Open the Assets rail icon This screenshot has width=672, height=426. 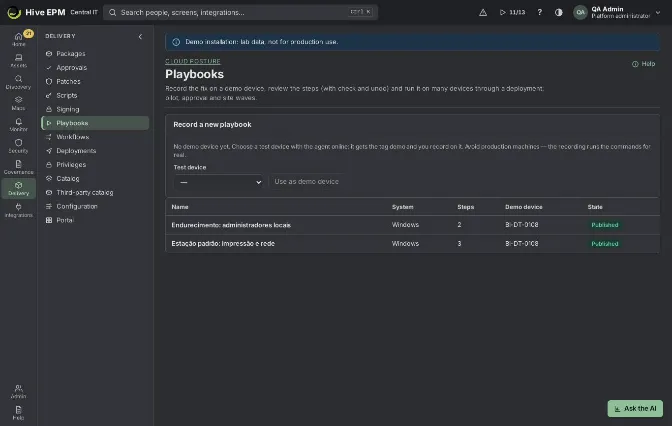click(18, 60)
